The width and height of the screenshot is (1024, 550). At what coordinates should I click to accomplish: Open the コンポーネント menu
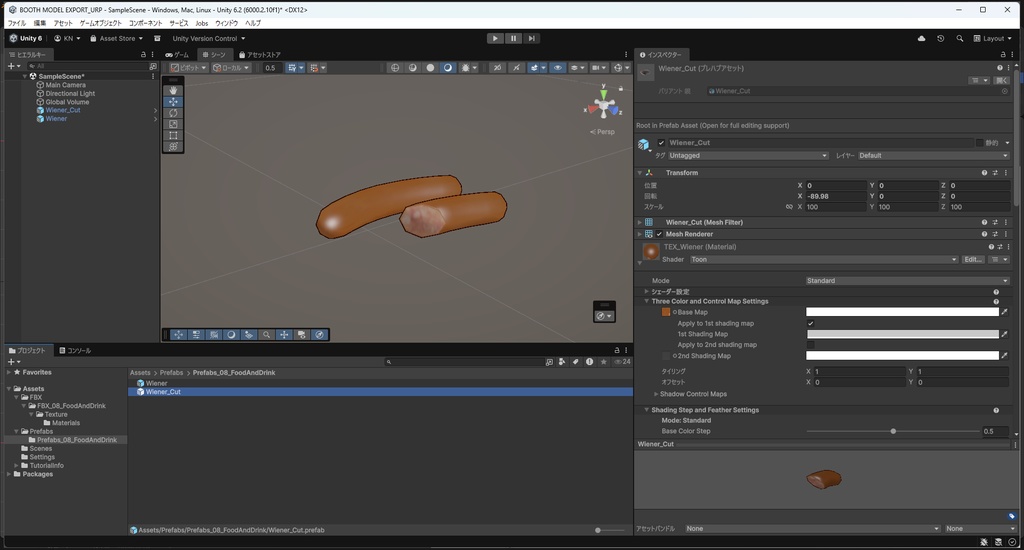coord(145,23)
